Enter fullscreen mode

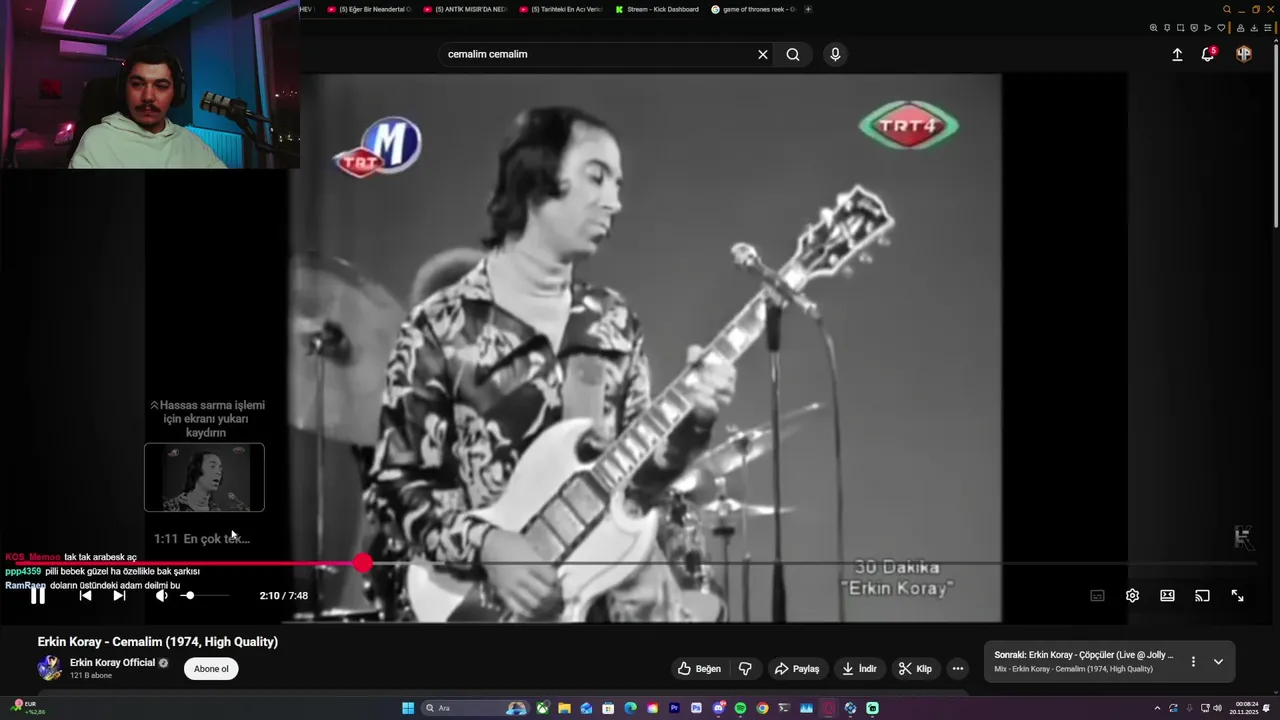(1237, 596)
